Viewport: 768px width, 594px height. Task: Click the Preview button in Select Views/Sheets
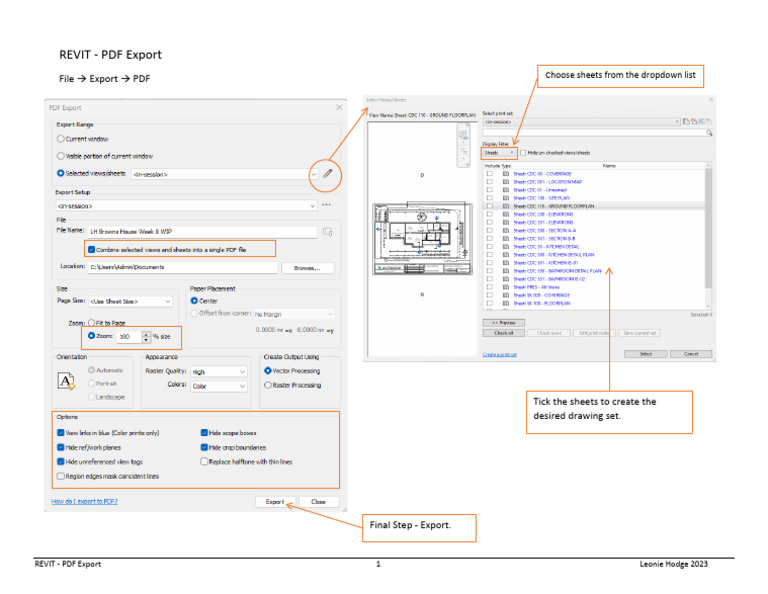(504, 323)
